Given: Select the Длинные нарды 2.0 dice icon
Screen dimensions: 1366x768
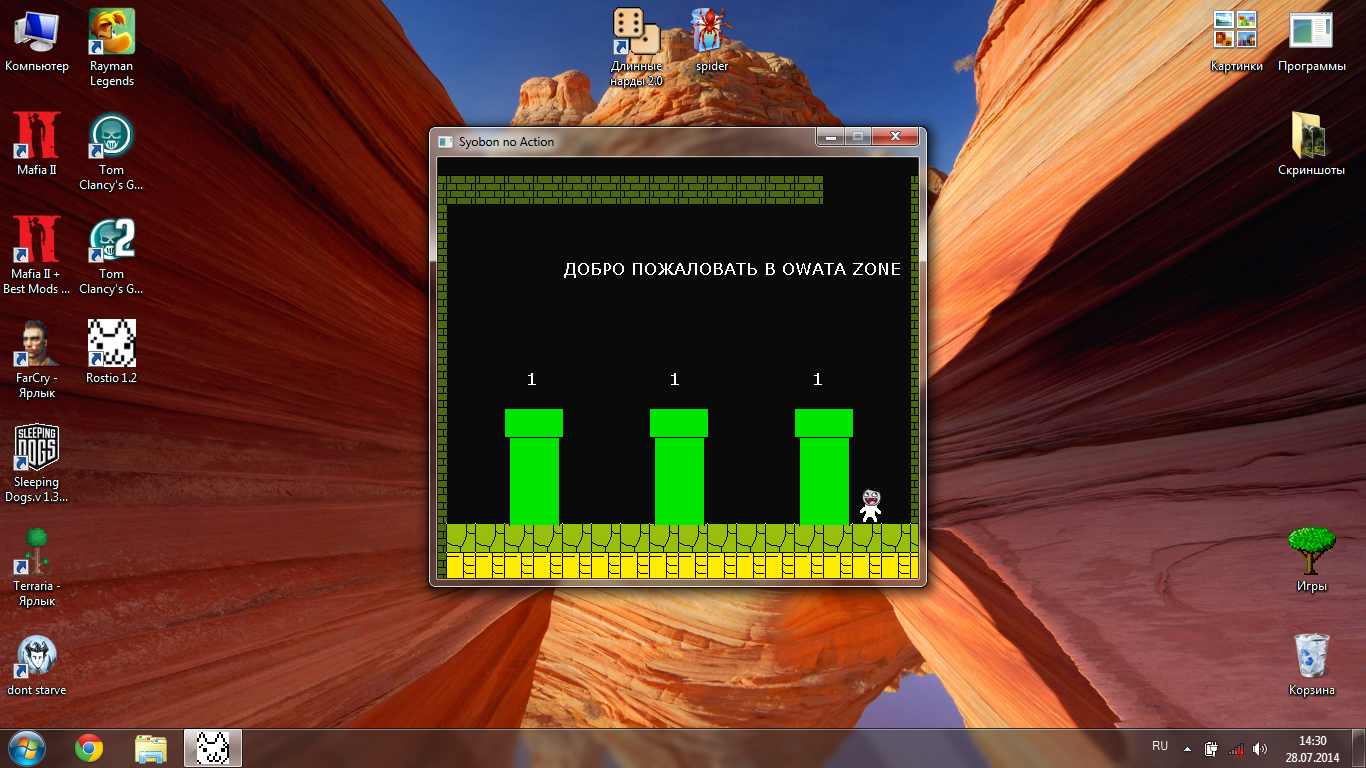Looking at the screenshot, I should (637, 32).
